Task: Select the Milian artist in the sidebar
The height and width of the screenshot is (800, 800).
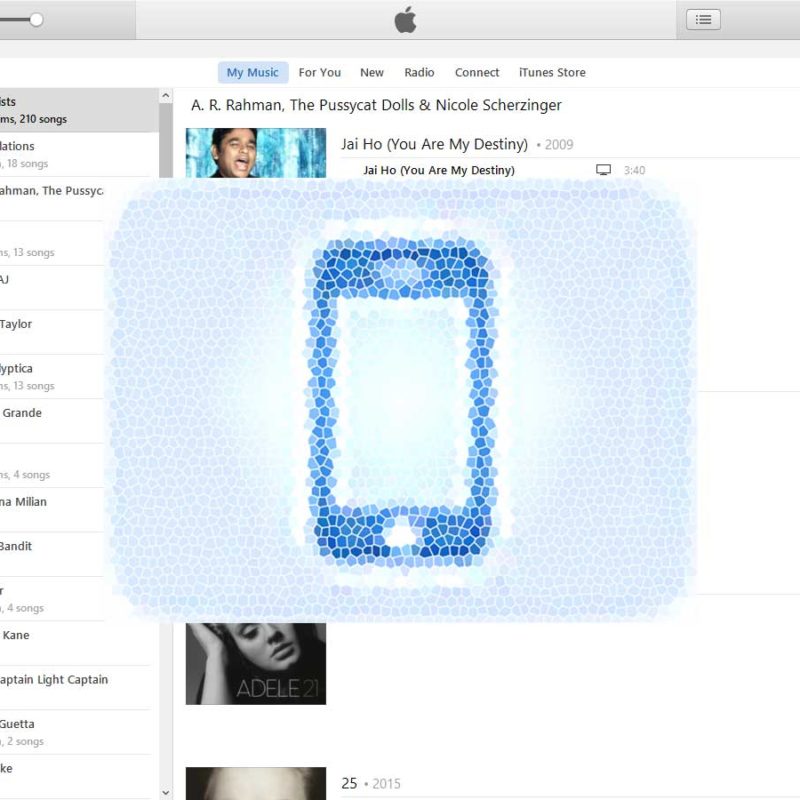Action: coord(51,510)
